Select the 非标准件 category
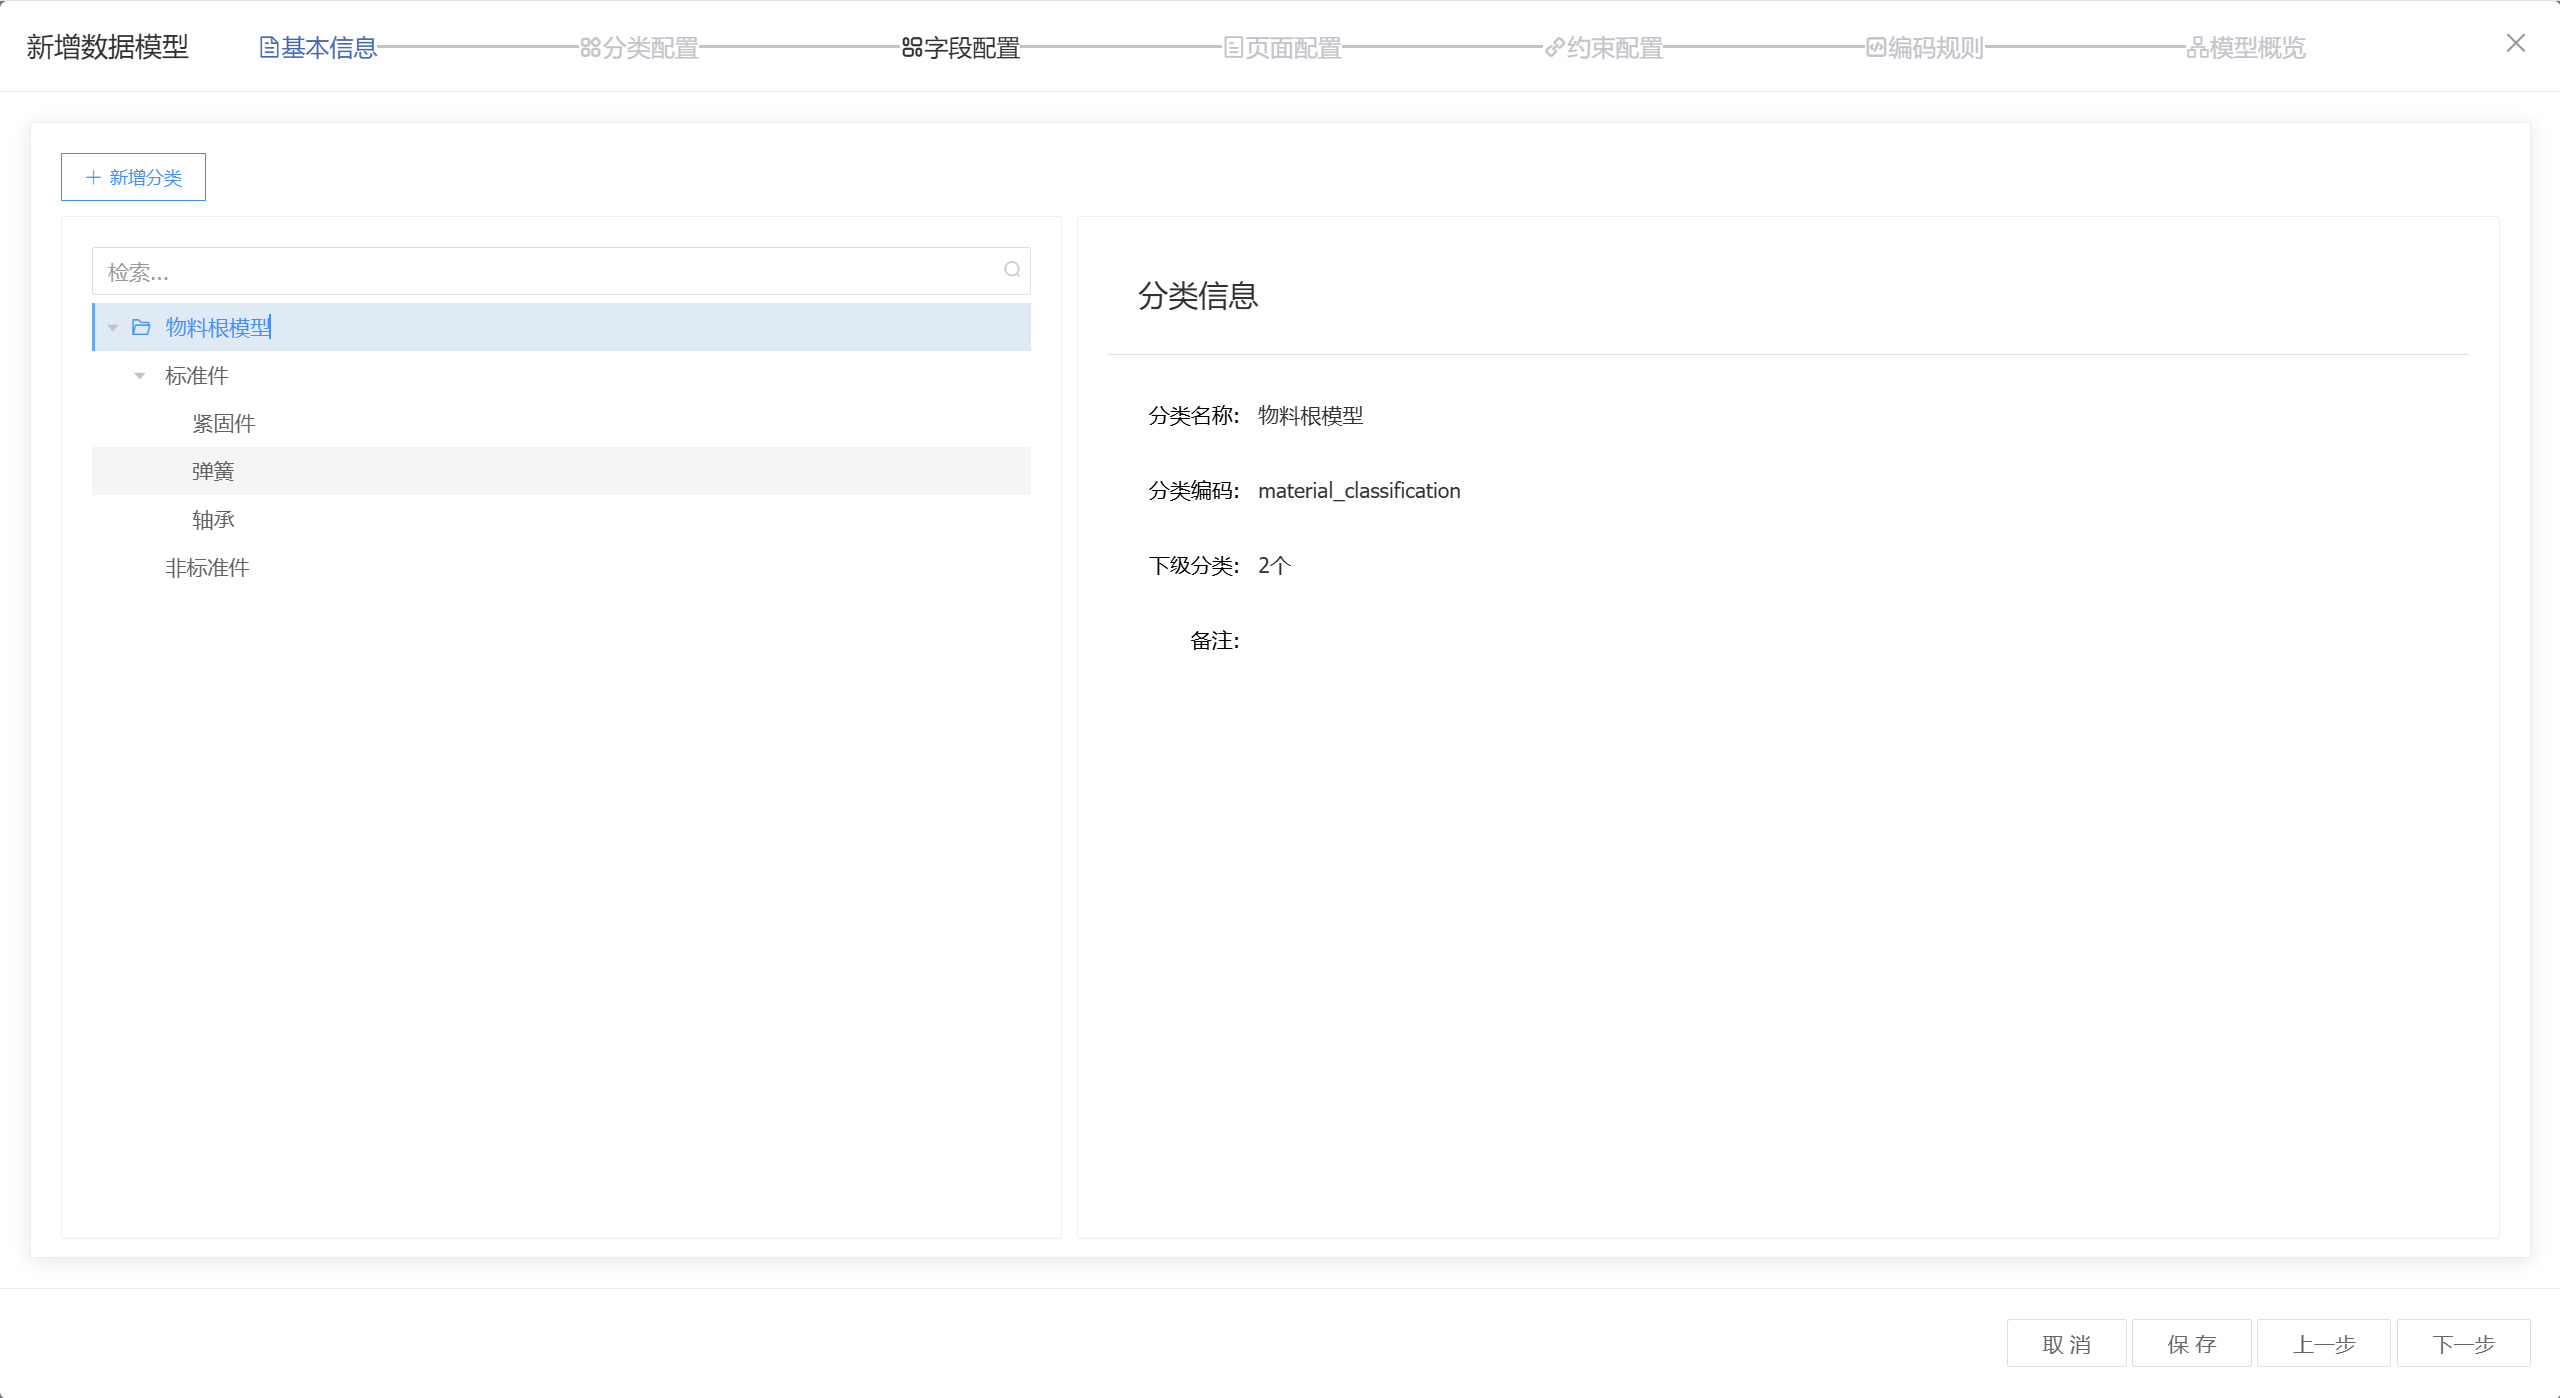The width and height of the screenshot is (2560, 1398). 207,568
